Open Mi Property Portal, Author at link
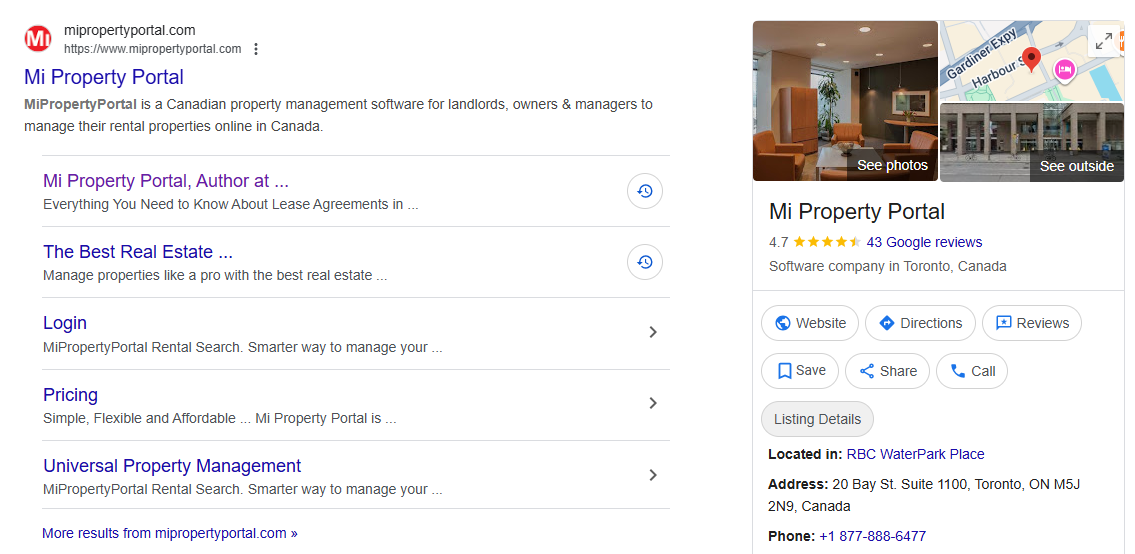Viewport: 1135px width, 554px height. point(166,180)
